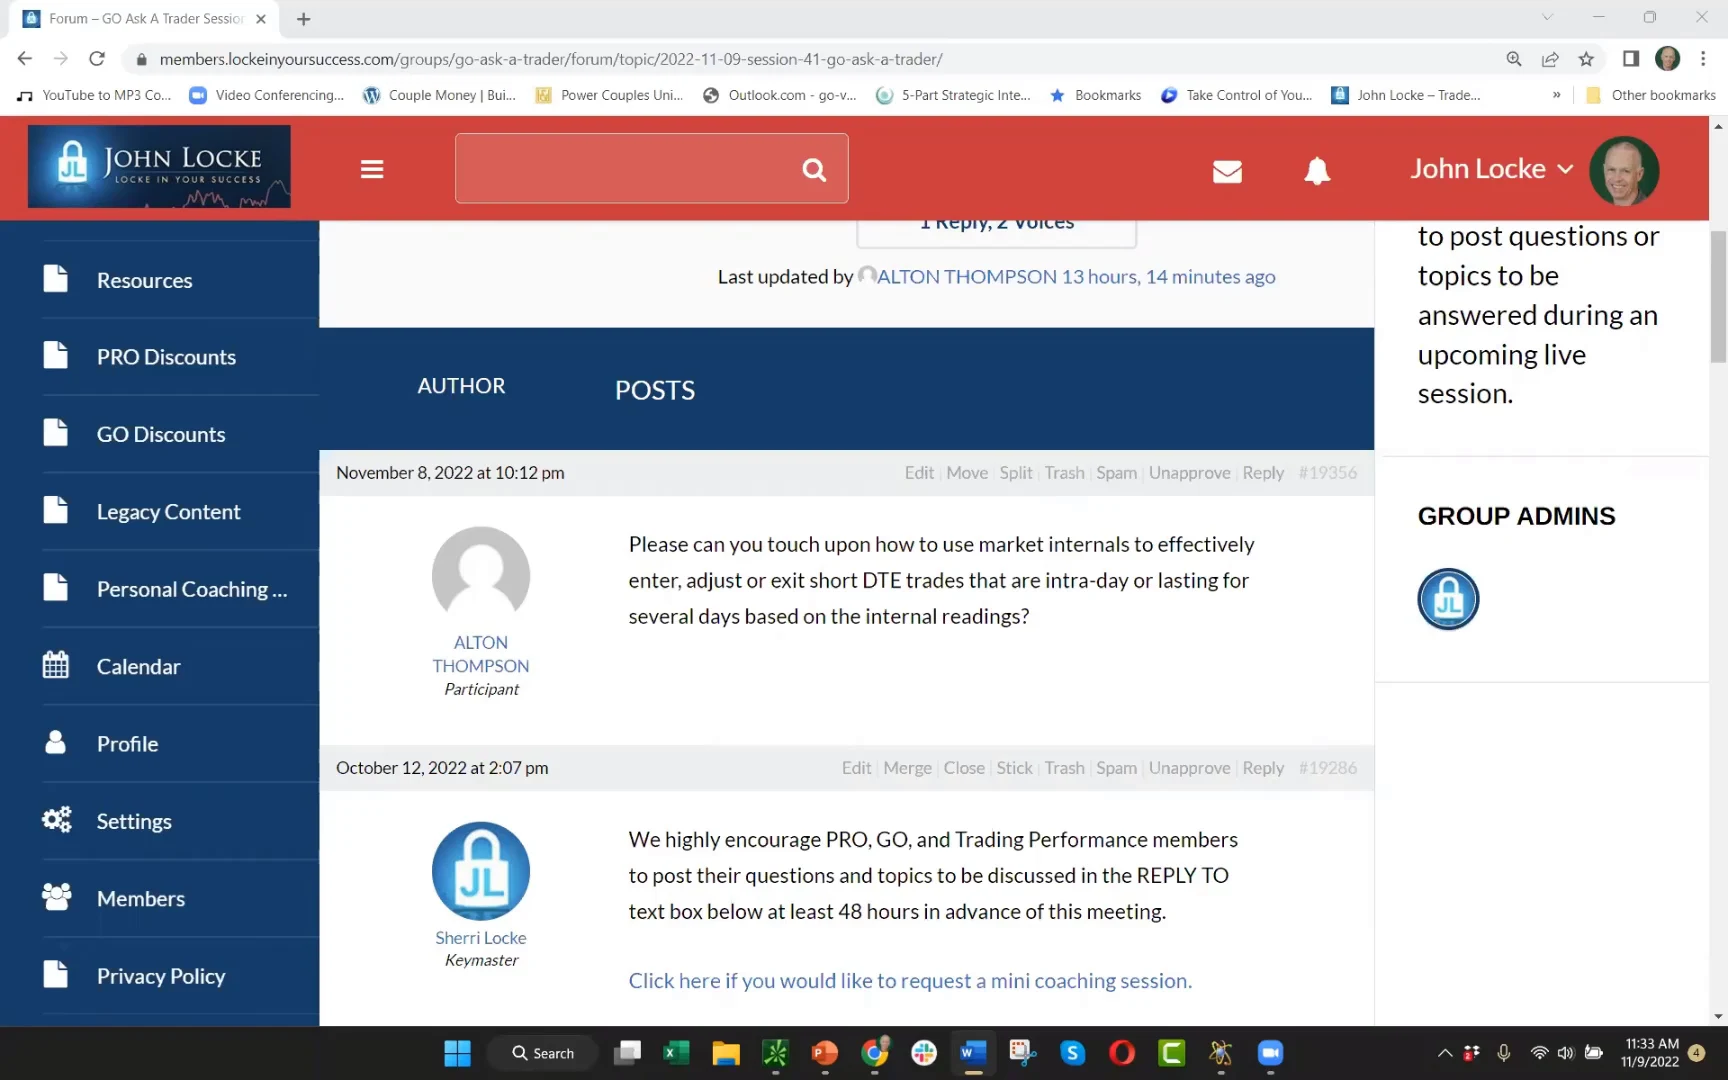Click the Privacy Policy document icon
The image size is (1728, 1080).
pyautogui.click(x=56, y=974)
